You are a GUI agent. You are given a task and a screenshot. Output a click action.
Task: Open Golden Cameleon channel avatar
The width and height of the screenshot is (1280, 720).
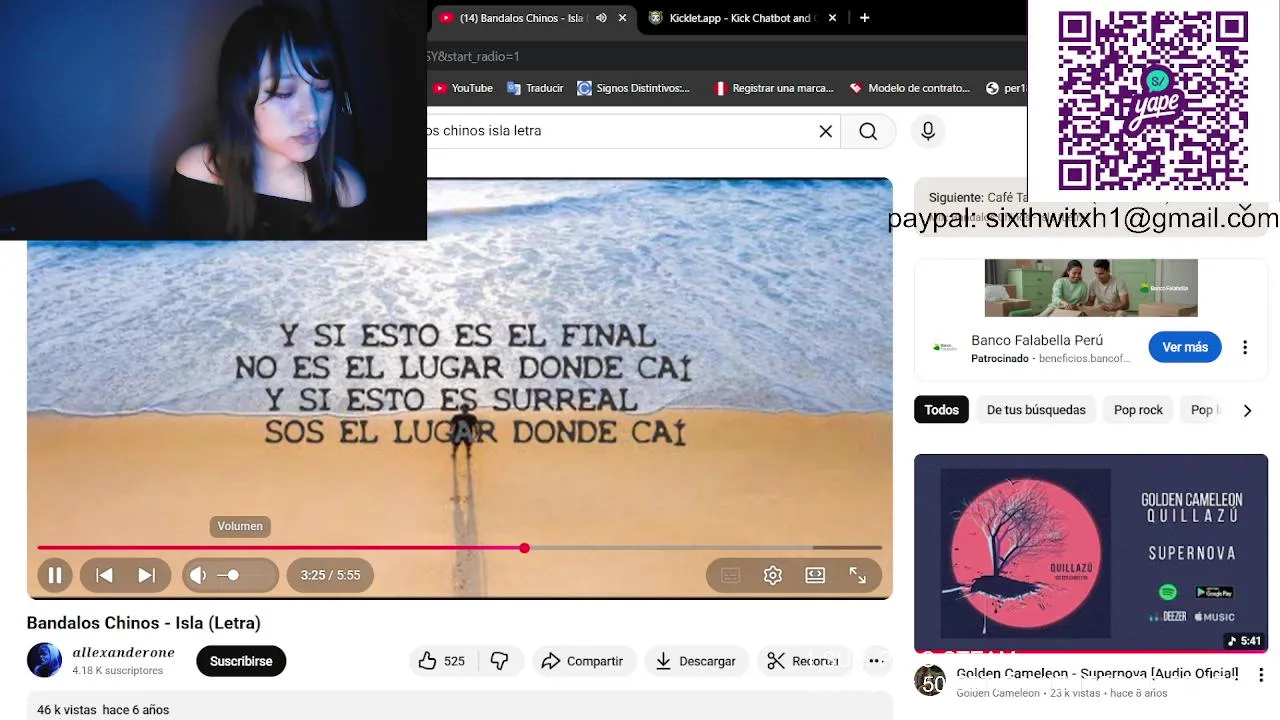[930, 681]
